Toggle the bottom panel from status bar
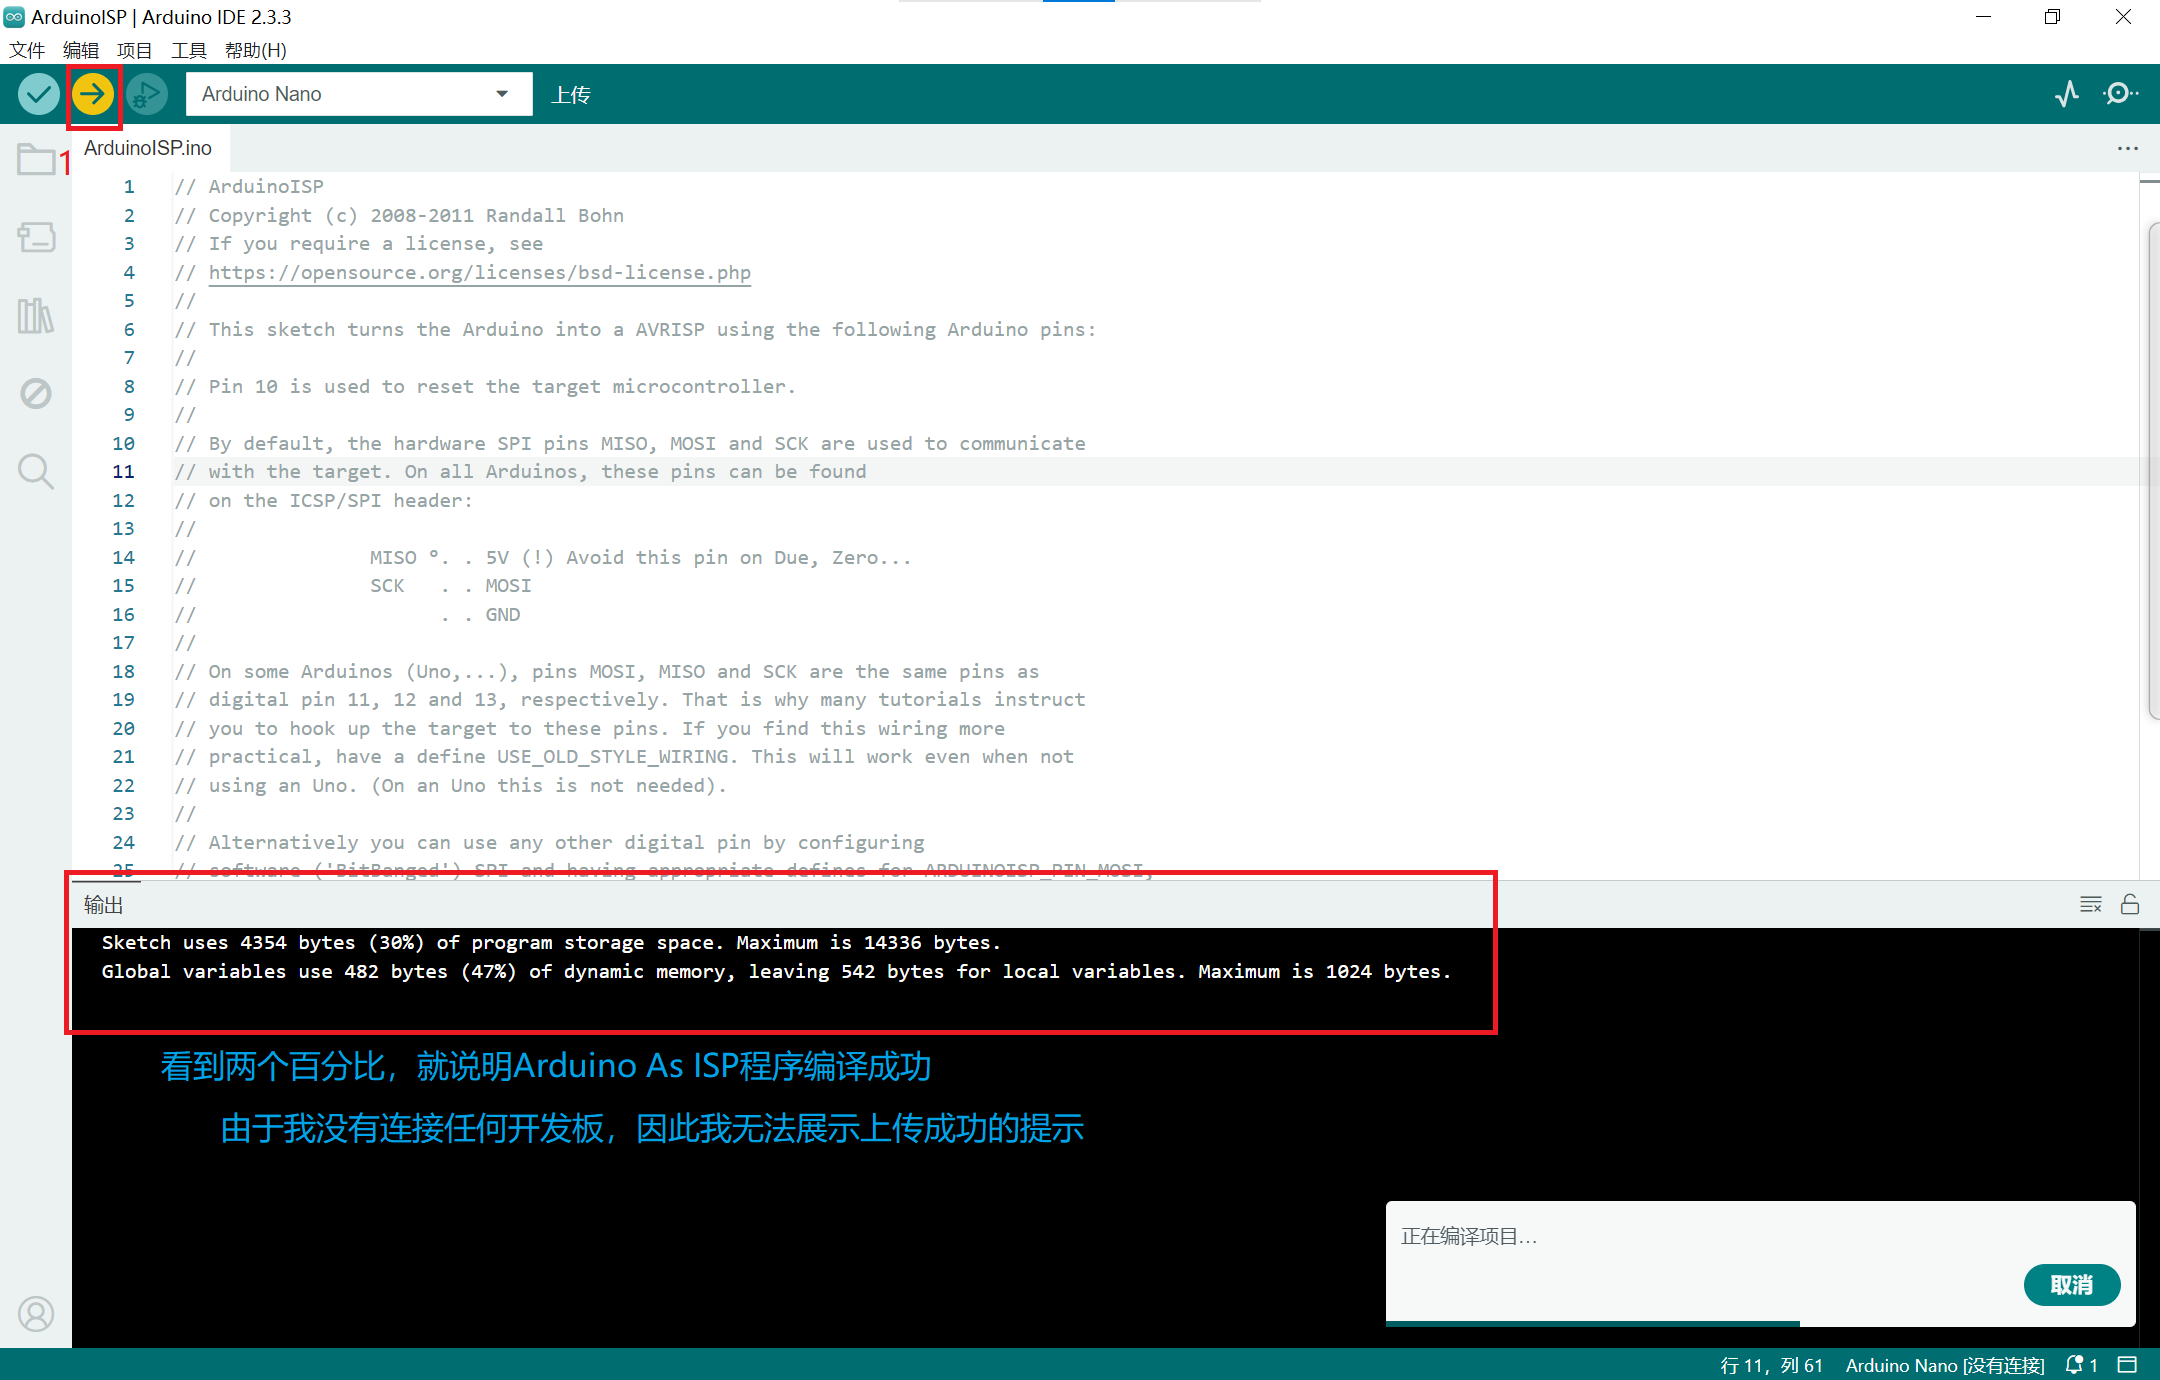Image resolution: width=2160 pixels, height=1380 pixels. click(x=2128, y=1365)
